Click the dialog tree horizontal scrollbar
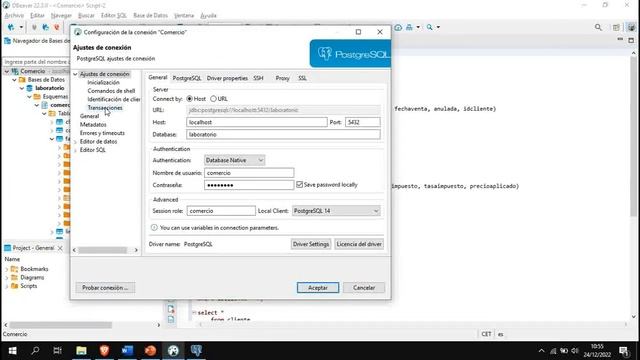This screenshot has height=360, width=640. [102, 250]
